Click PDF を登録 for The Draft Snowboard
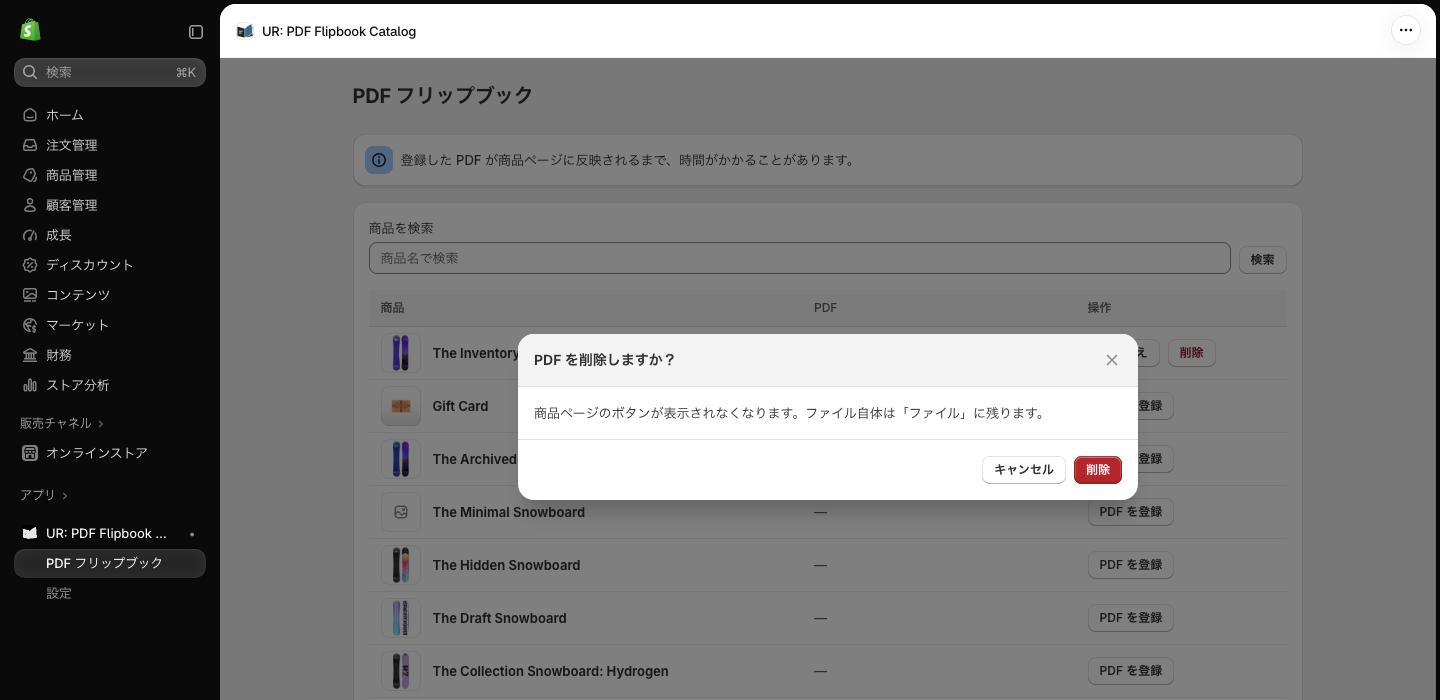Viewport: 1440px width, 700px height. click(x=1131, y=618)
